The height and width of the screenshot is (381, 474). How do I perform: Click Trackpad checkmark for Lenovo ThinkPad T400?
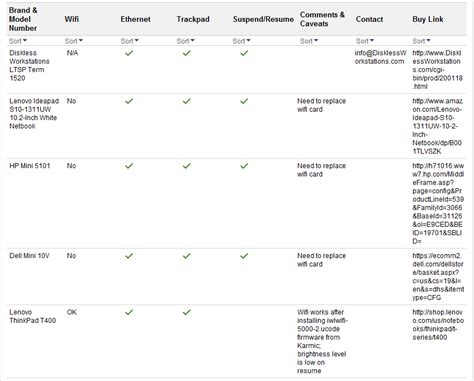coord(187,312)
